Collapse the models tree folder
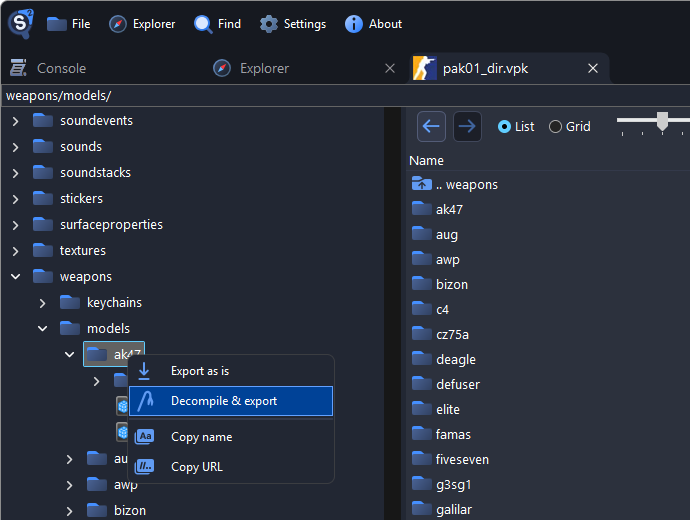The width and height of the screenshot is (690, 520). (42, 329)
